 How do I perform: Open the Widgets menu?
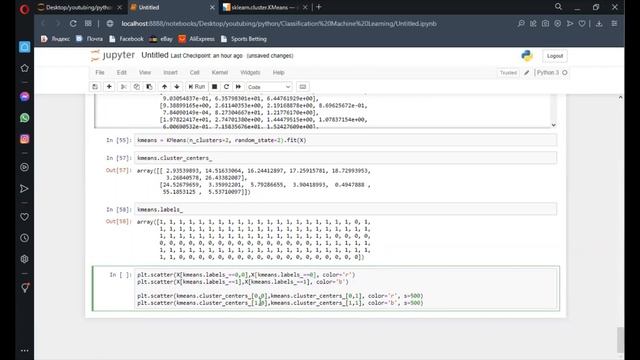(x=250, y=72)
